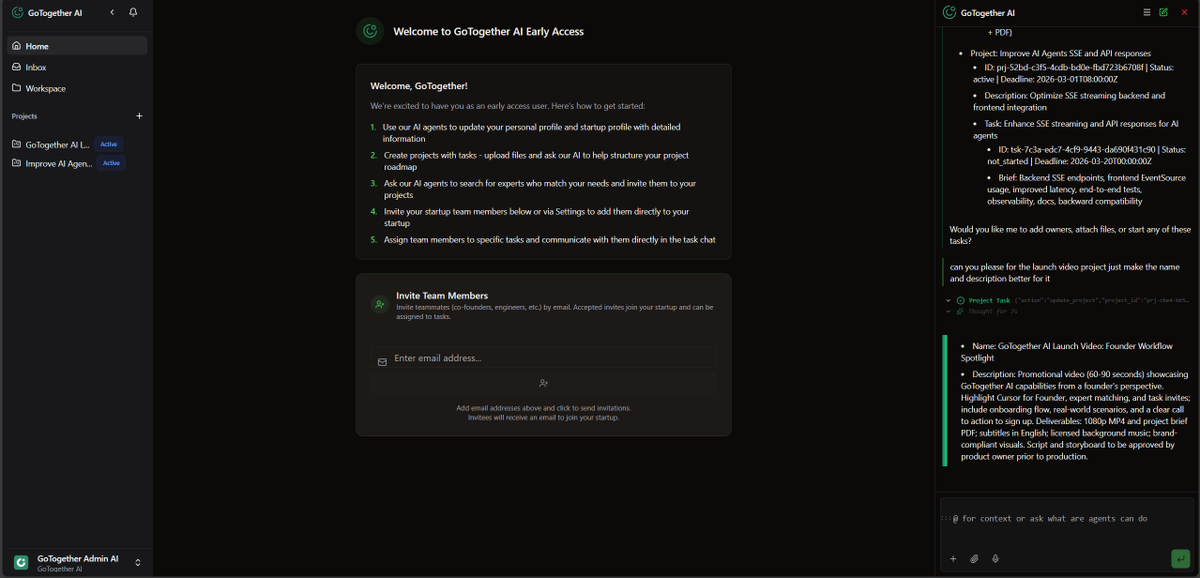Click the send invitations button below the email field
The image size is (1200, 578).
coord(543,383)
